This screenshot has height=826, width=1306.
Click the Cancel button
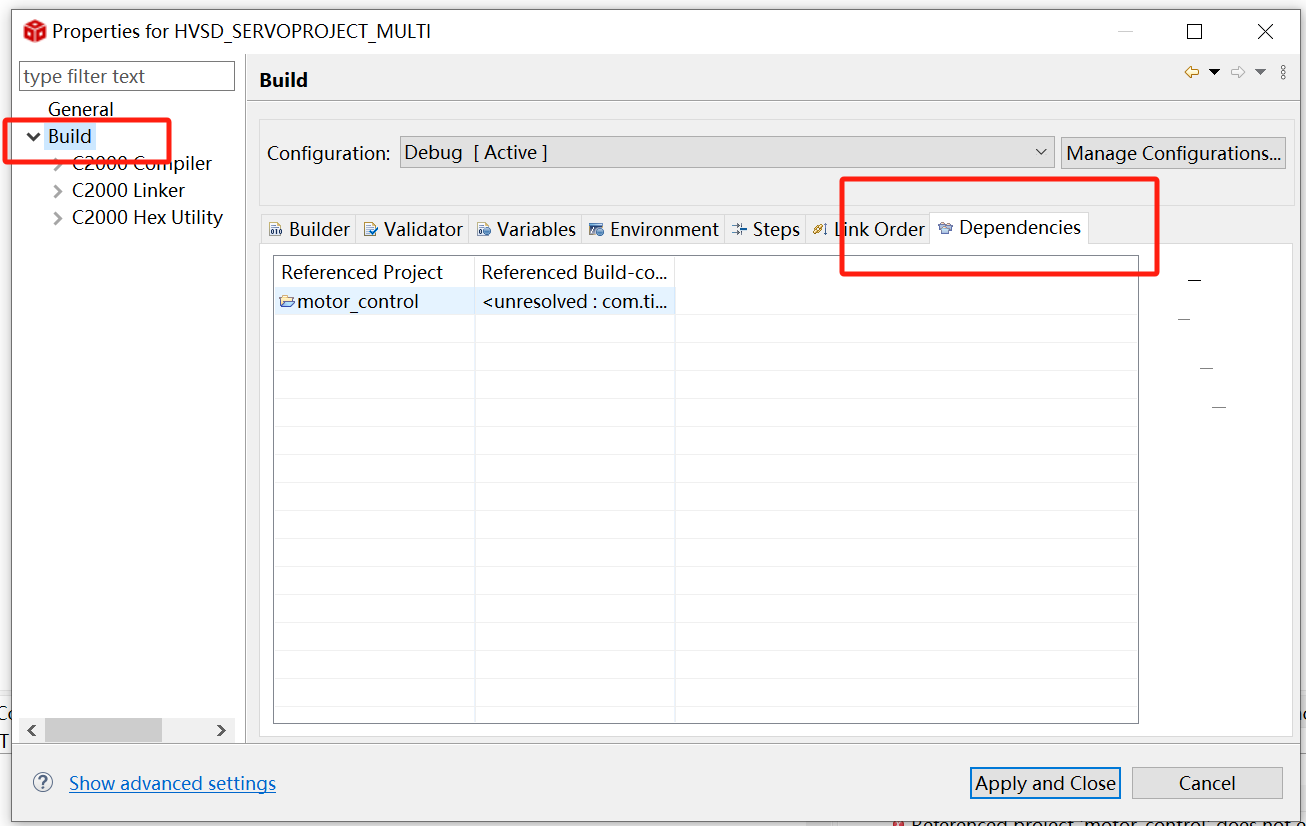pos(1207,783)
